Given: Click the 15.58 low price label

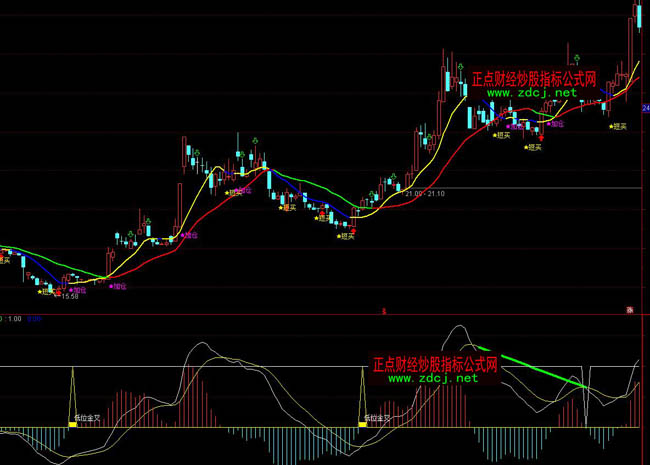Looking at the screenshot, I should pos(70,296).
